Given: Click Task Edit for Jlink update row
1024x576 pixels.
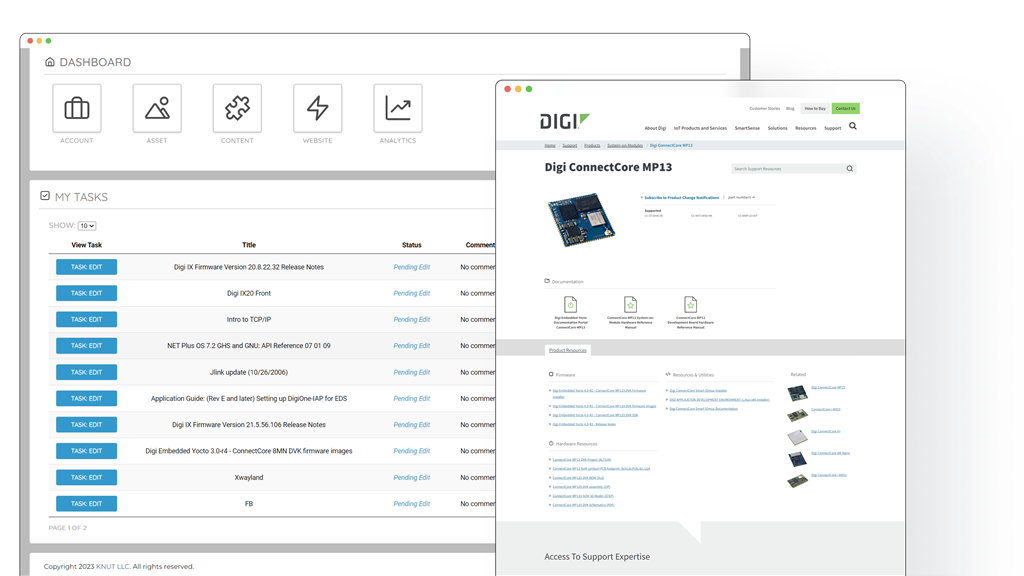Looking at the screenshot, I should coord(86,372).
